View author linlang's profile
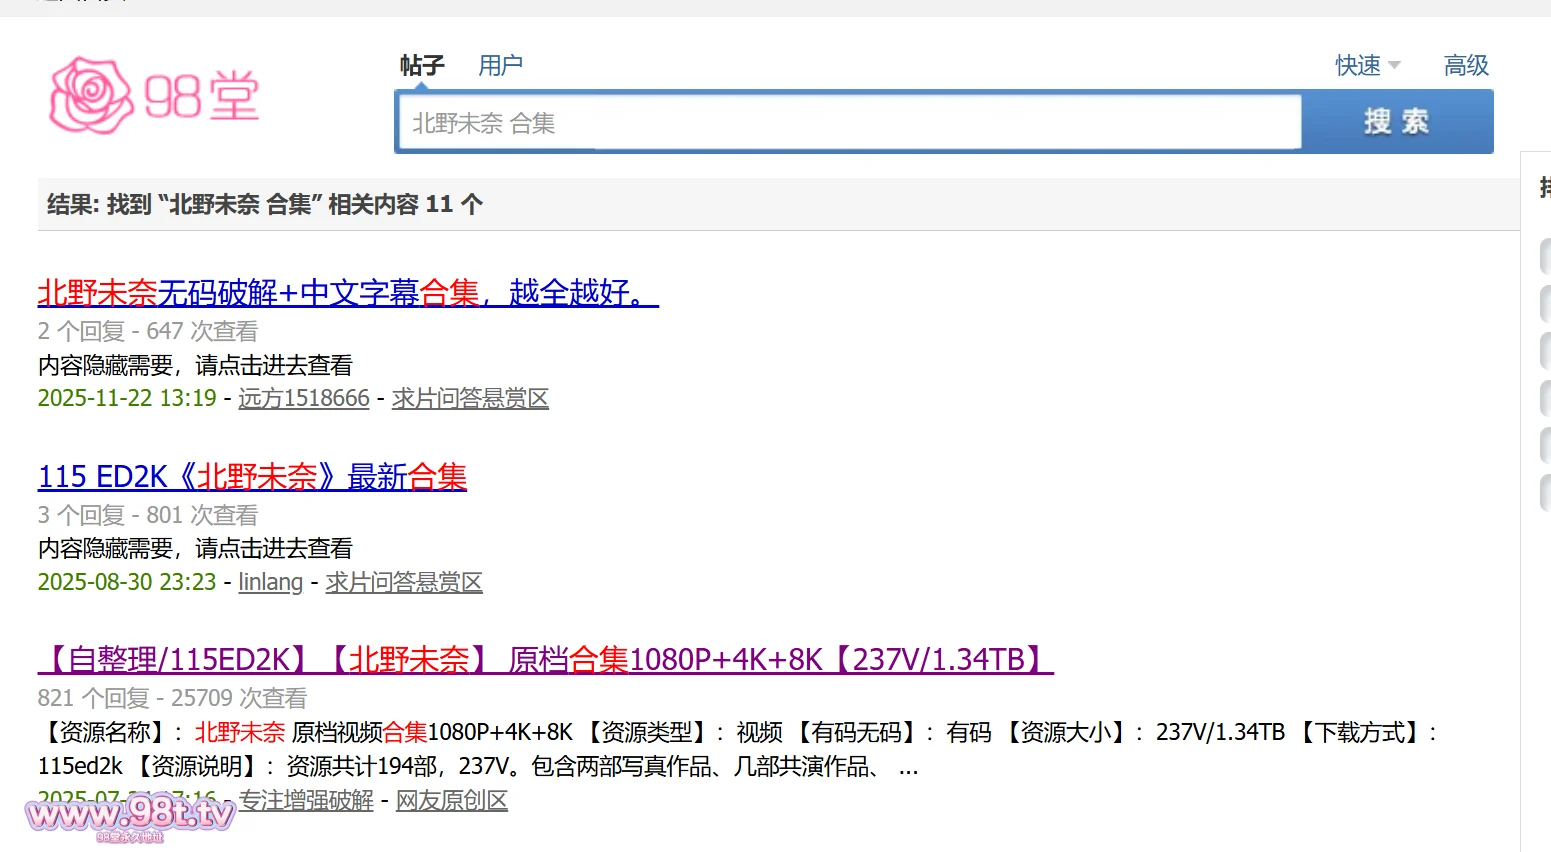 (x=270, y=583)
